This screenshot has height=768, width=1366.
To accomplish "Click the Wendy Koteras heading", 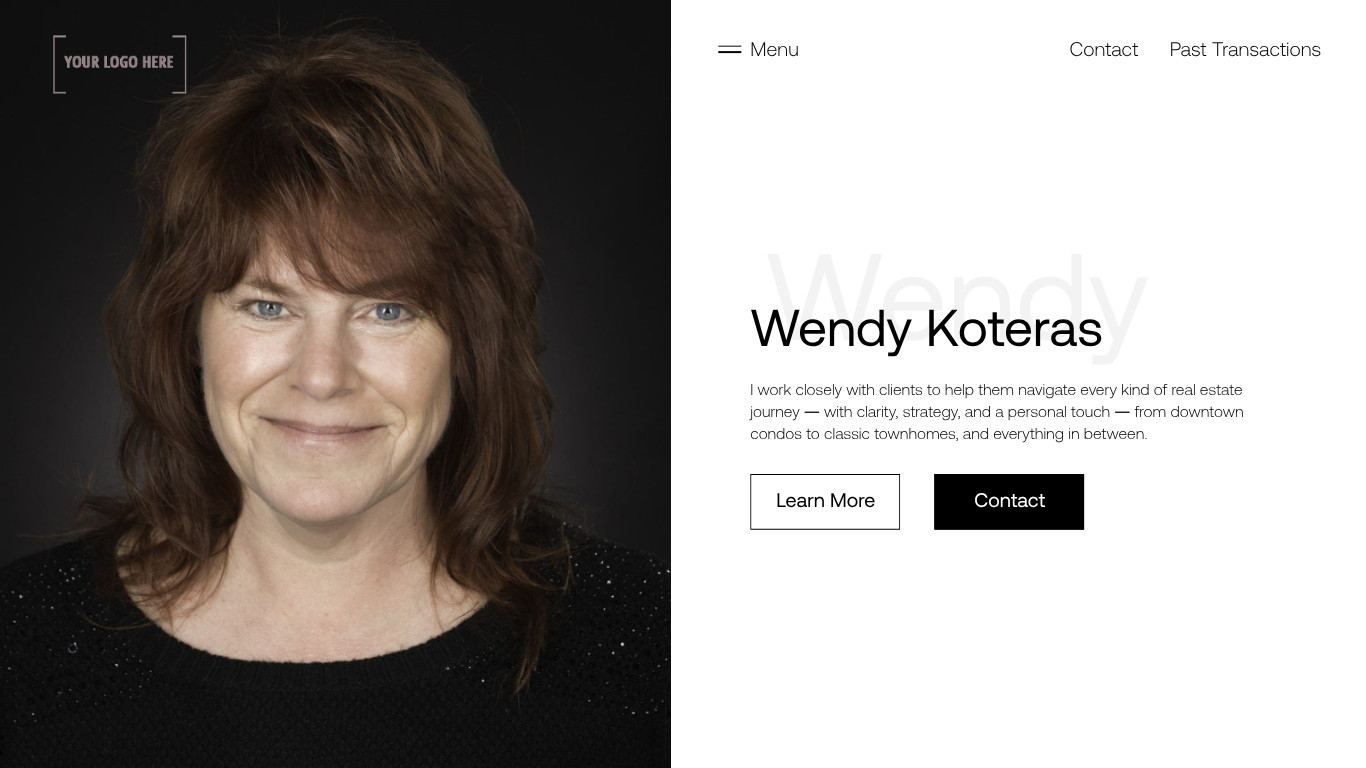I will (926, 328).
